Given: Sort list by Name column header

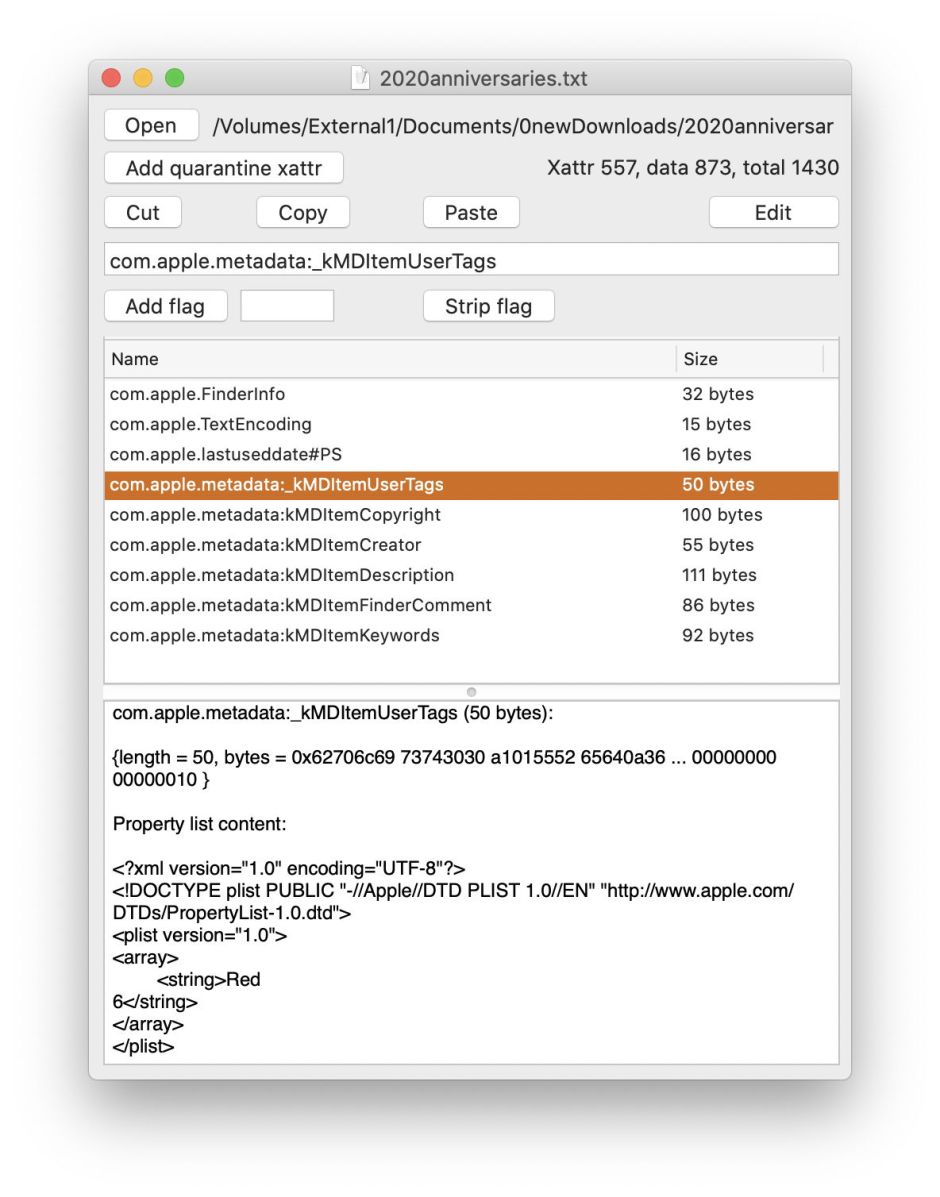Looking at the screenshot, I should [390, 359].
